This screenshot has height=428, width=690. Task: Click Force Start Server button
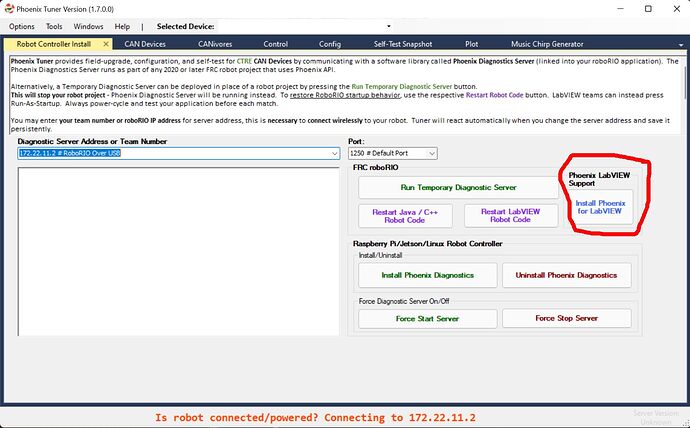[427, 318]
